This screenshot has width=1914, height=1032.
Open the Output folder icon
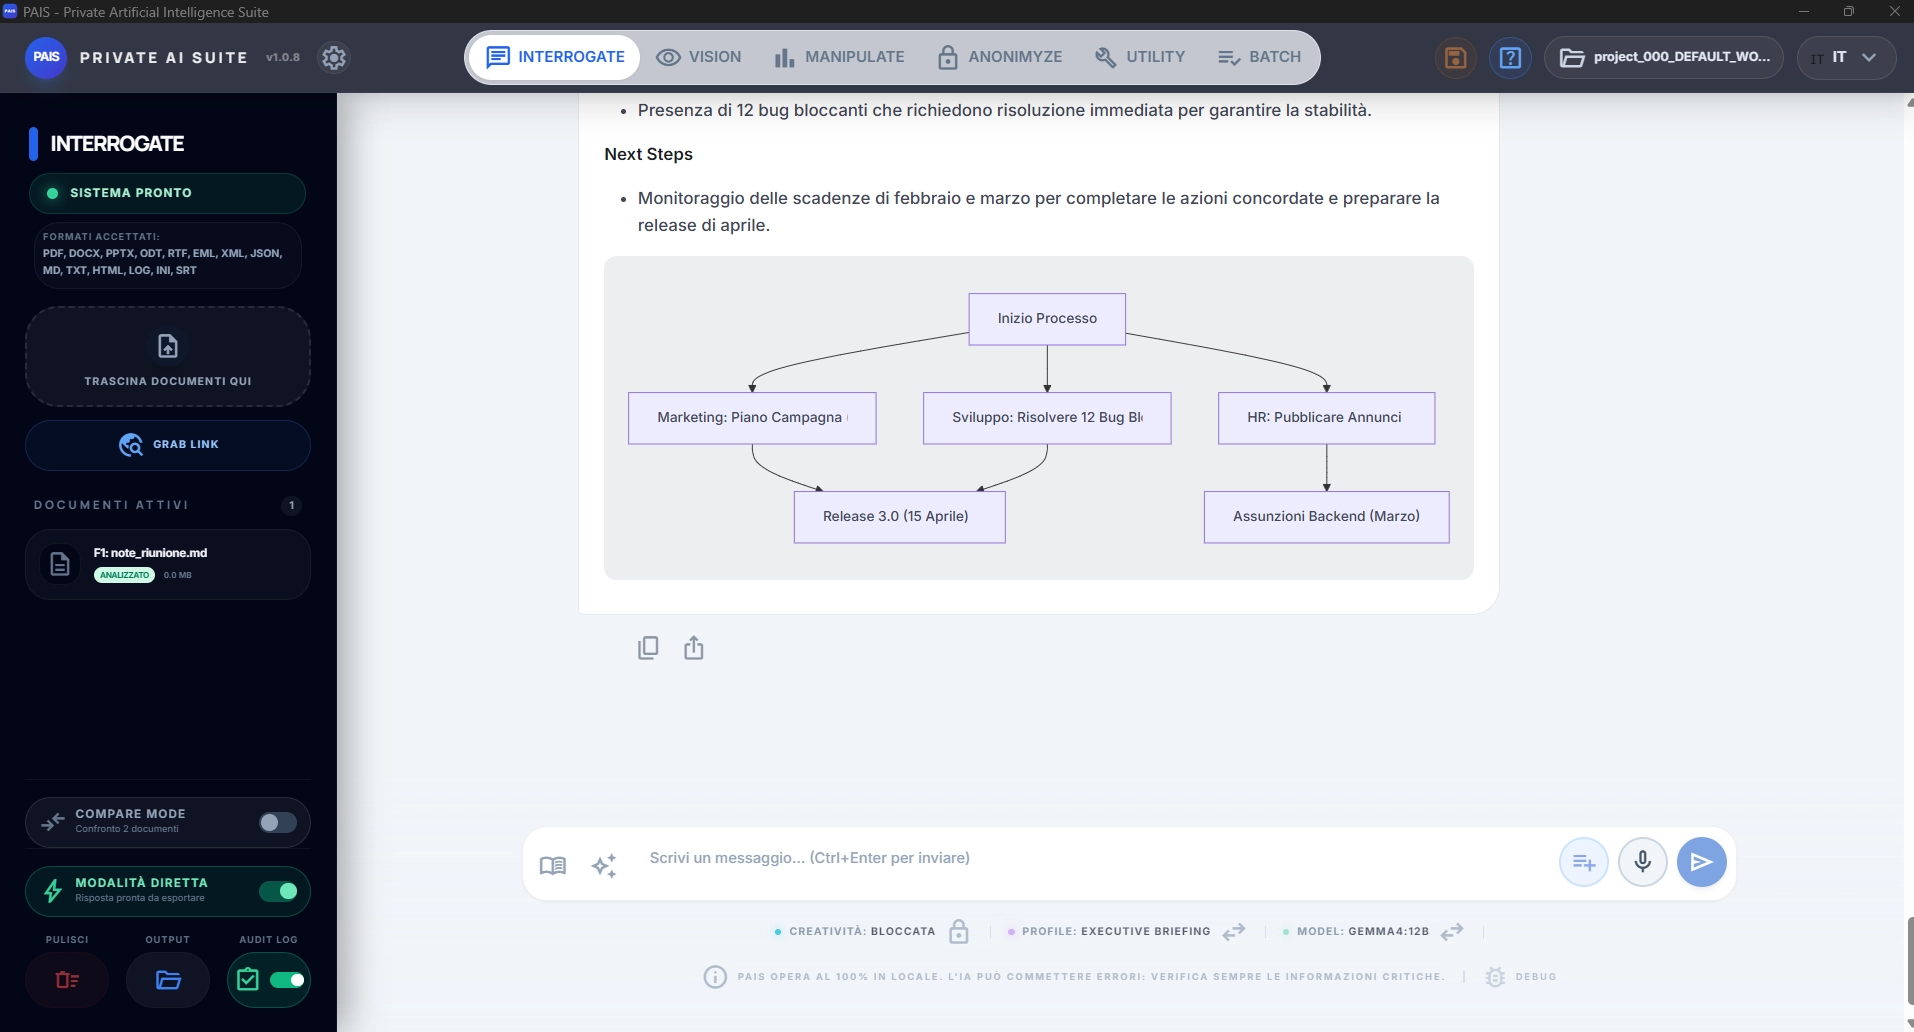click(x=168, y=980)
